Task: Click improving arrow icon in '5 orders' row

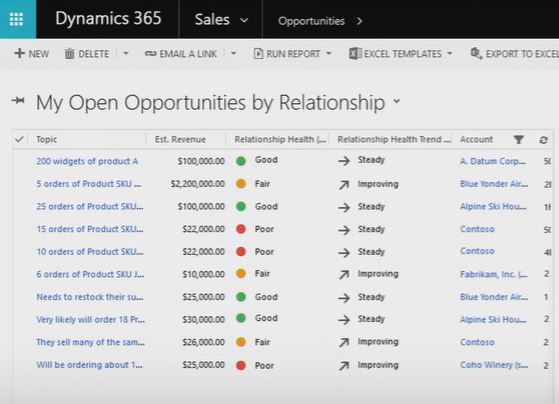Action: point(344,185)
